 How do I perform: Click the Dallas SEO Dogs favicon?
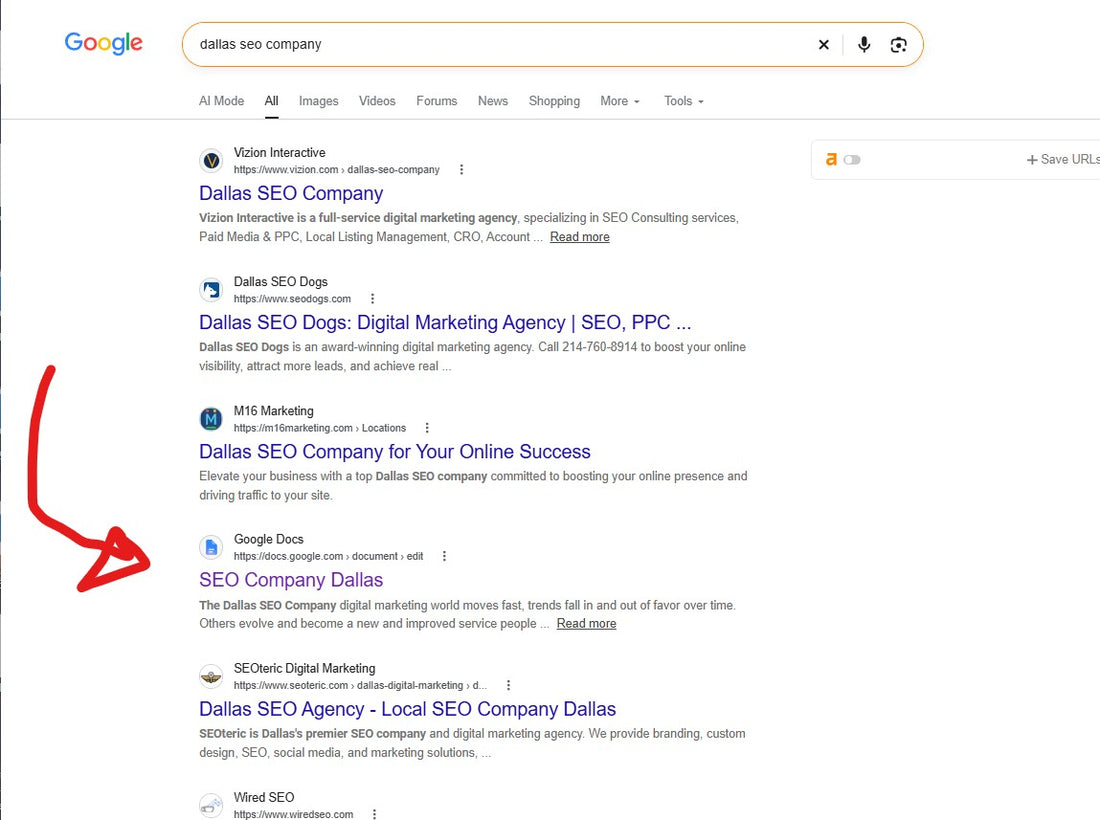[x=211, y=290]
